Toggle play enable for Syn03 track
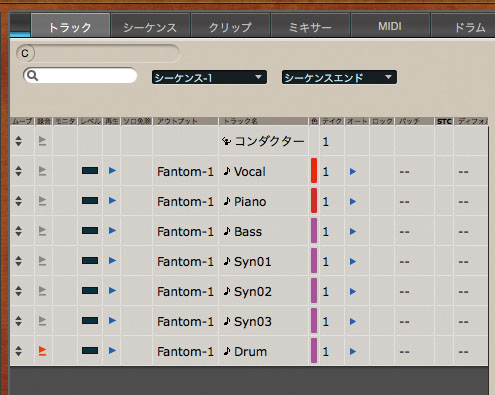Viewport: 495px width, 395px height. 112,321
